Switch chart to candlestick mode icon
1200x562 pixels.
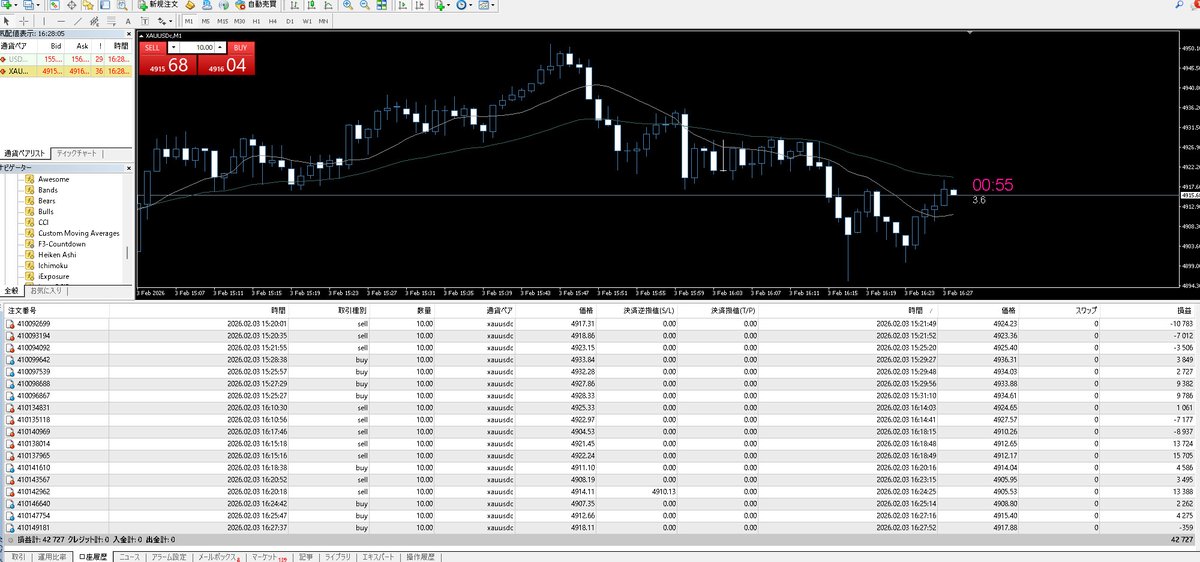(311, 5)
